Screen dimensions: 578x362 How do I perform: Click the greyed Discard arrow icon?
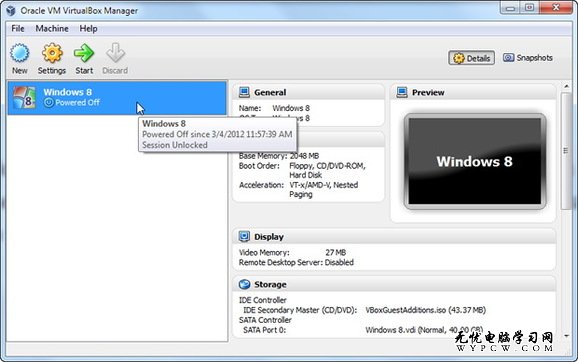[115, 53]
